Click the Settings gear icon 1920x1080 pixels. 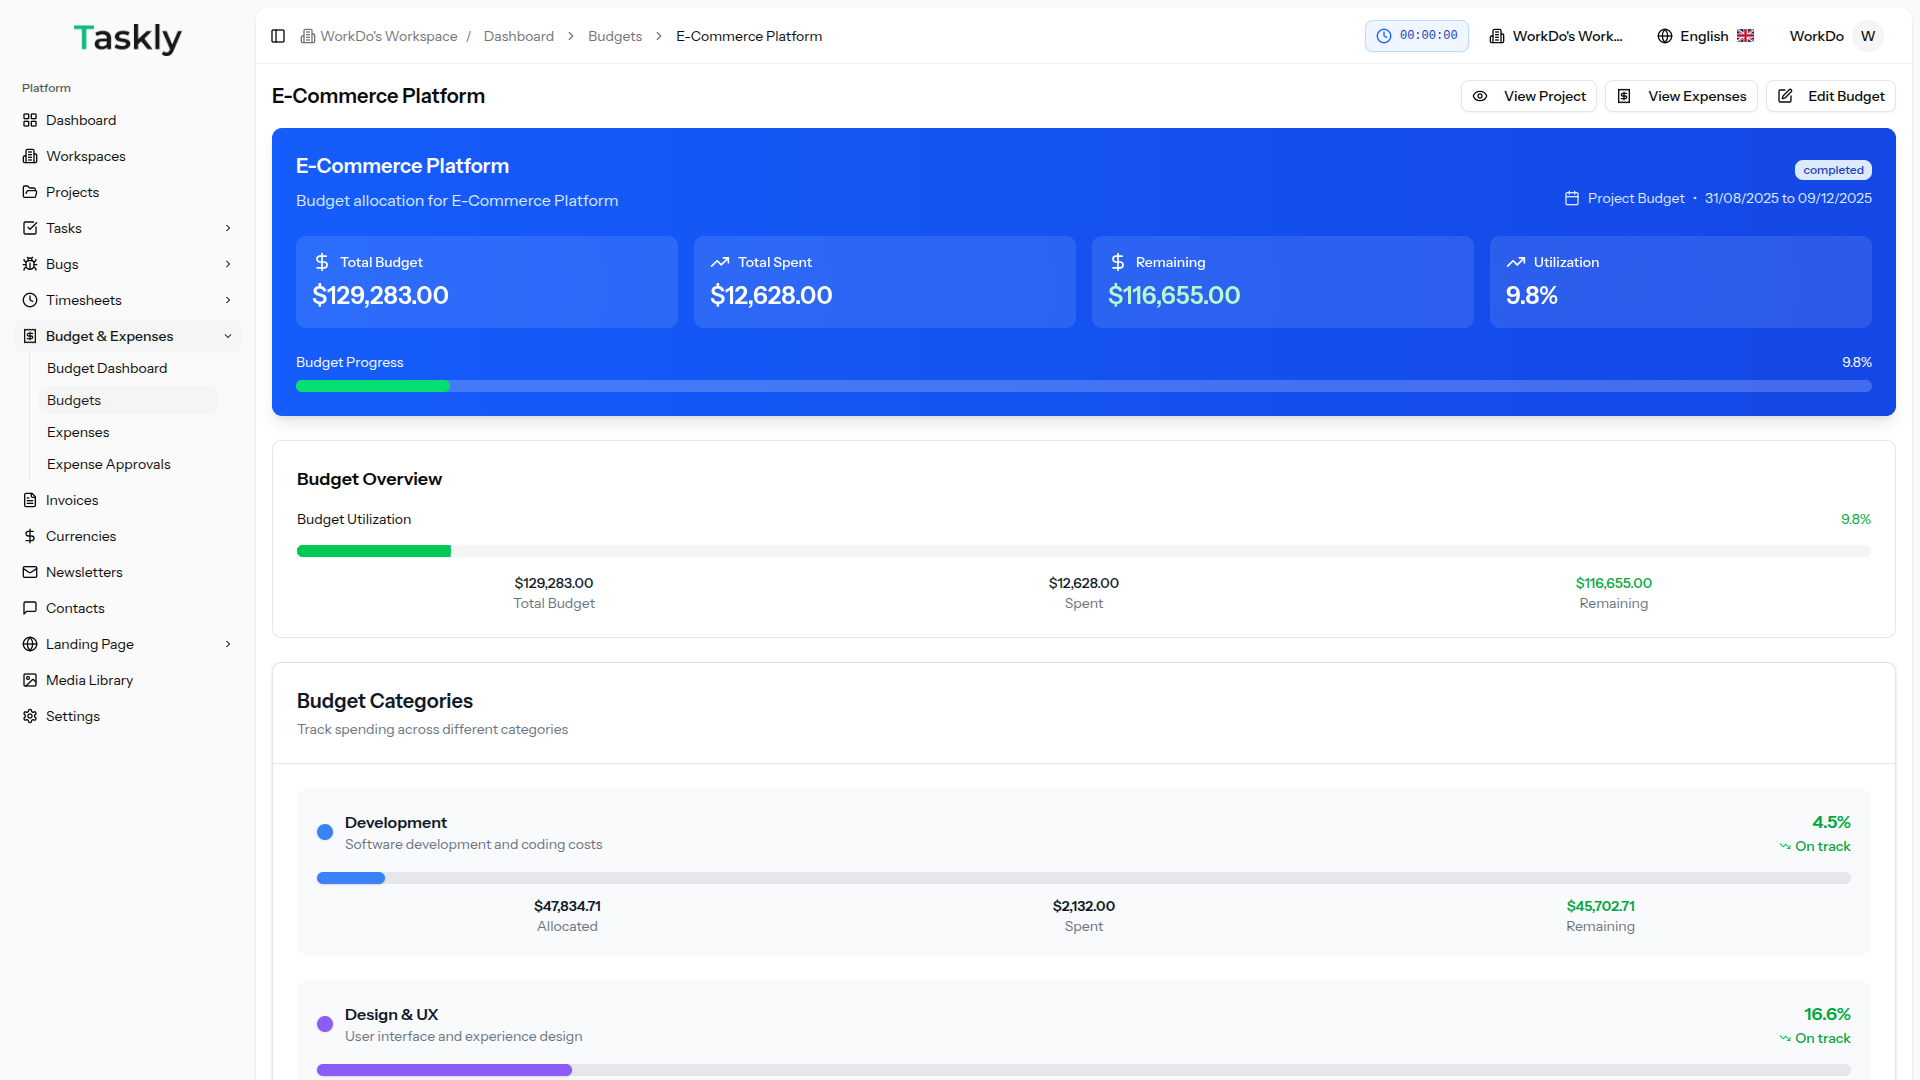click(30, 716)
